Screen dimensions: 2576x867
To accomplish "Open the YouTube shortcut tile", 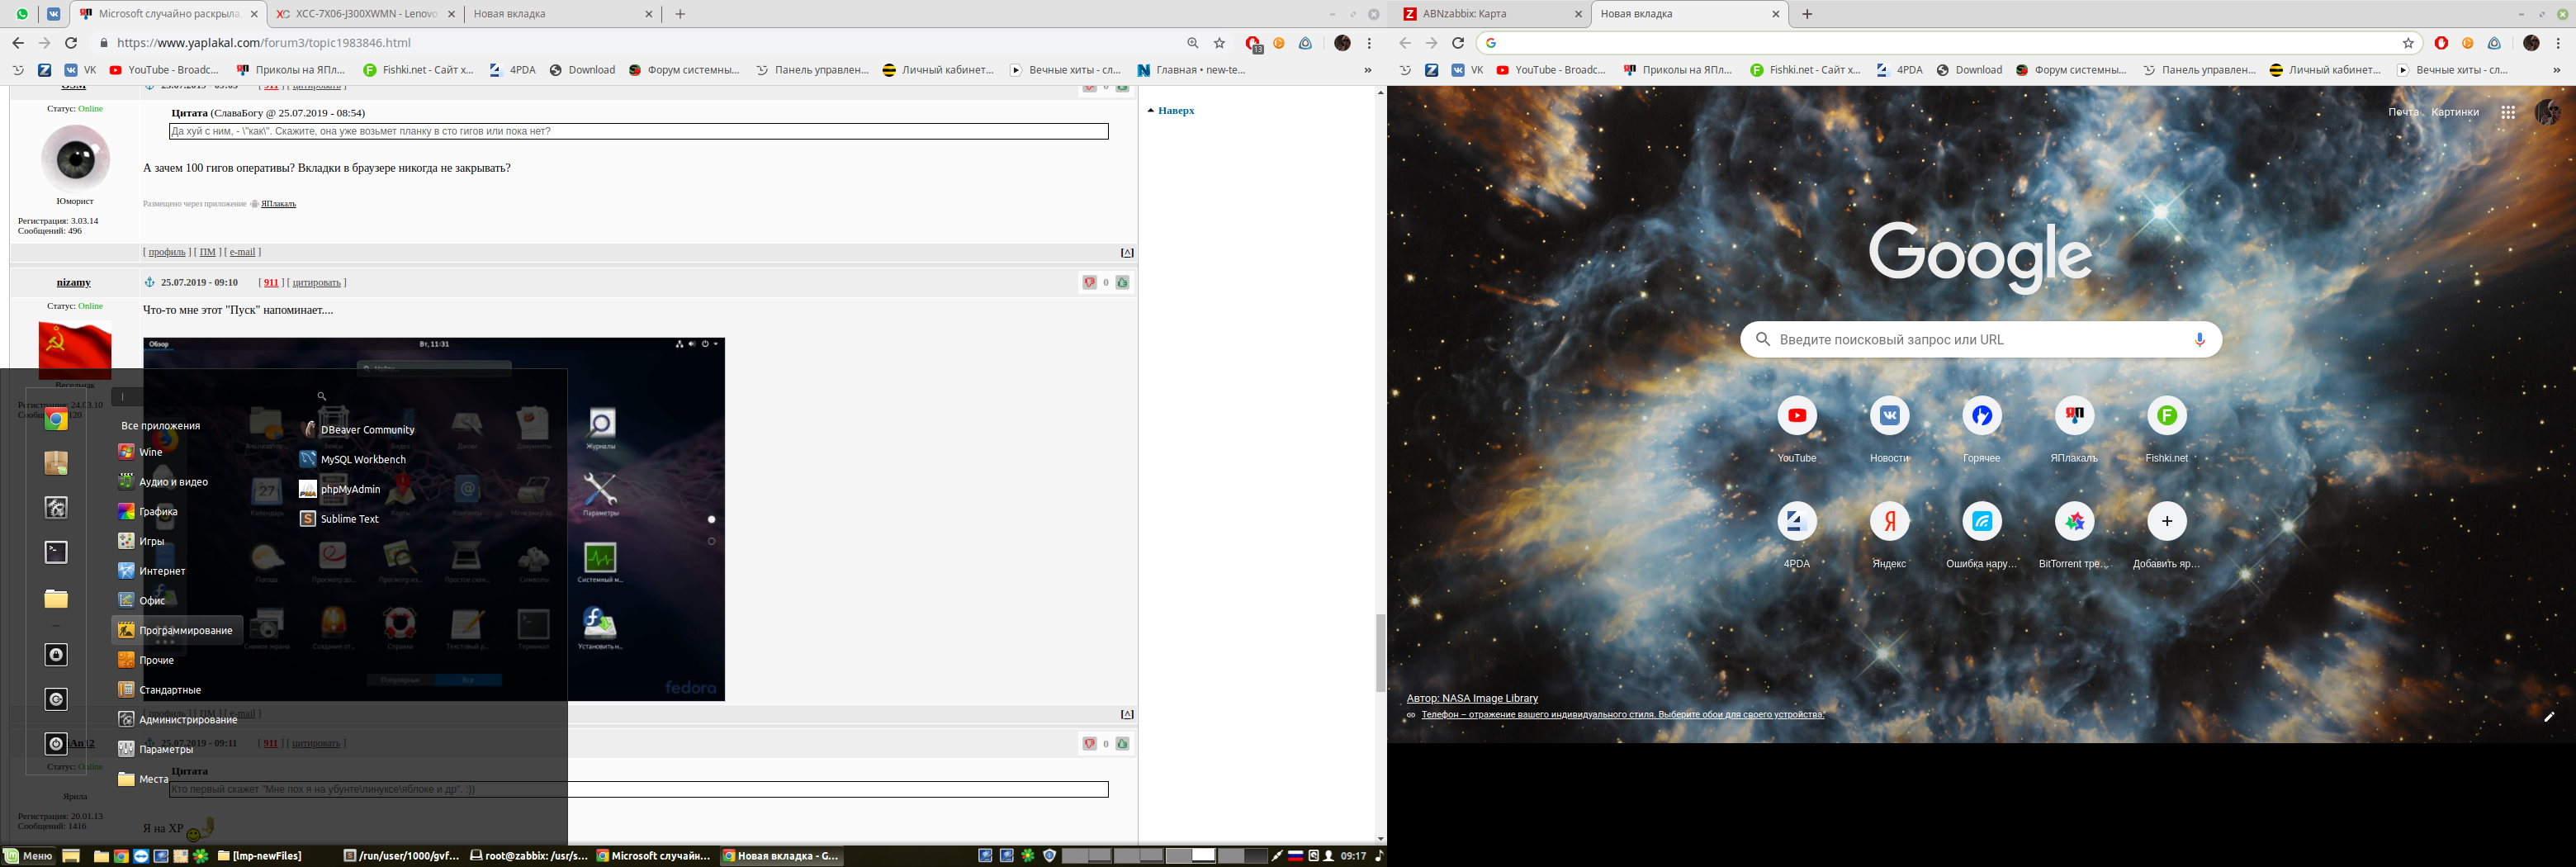I will click(x=1796, y=416).
